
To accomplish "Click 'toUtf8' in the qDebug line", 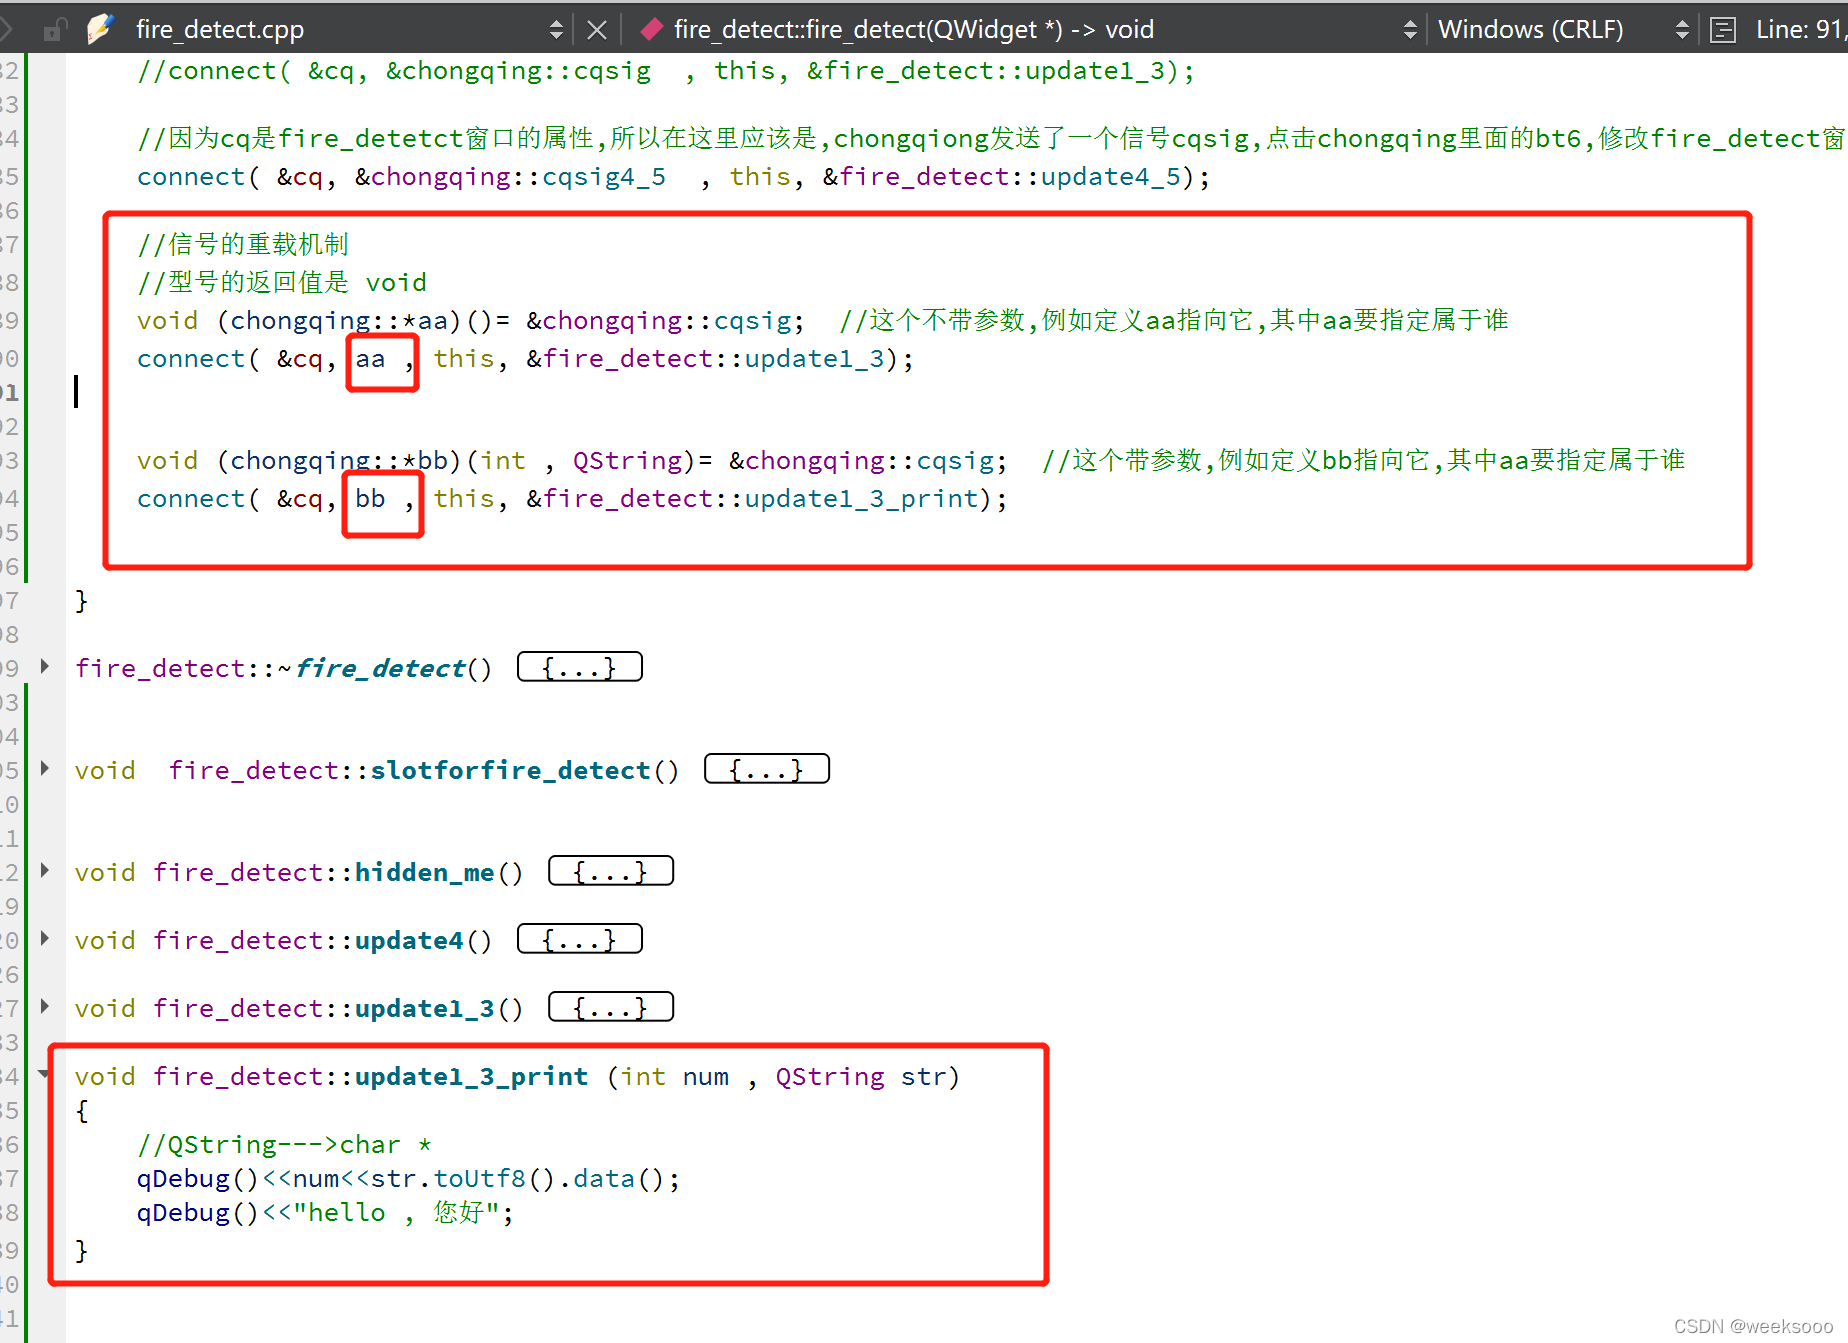I will pyautogui.click(x=480, y=1179).
